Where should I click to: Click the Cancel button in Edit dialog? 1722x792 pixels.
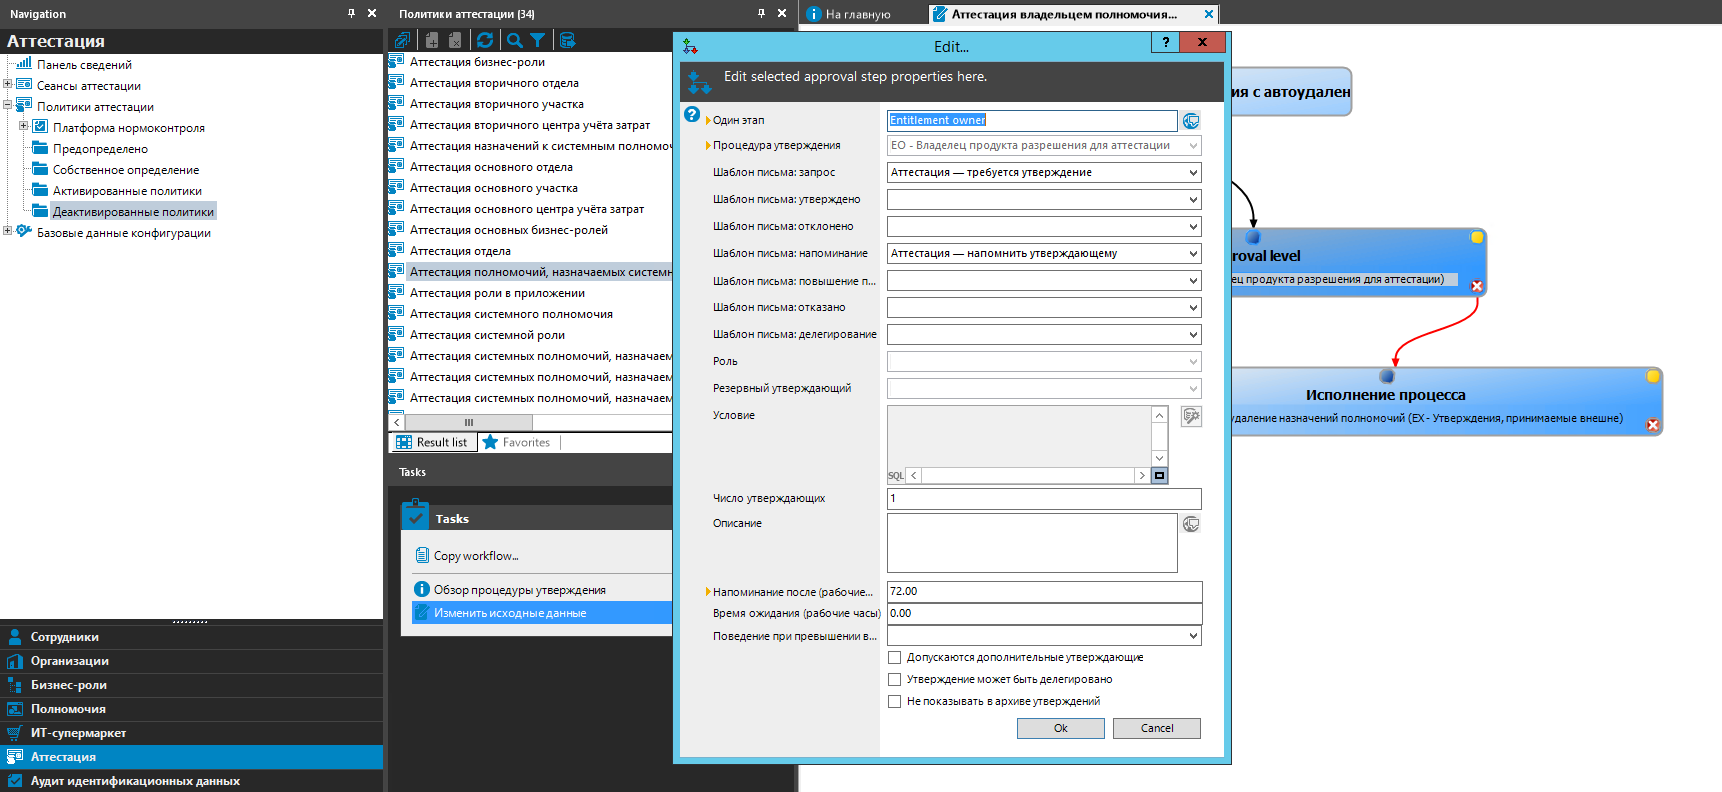[x=1157, y=729]
